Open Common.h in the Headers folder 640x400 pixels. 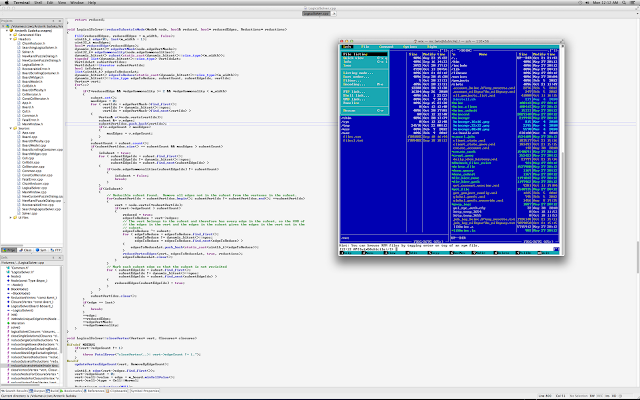28,116
